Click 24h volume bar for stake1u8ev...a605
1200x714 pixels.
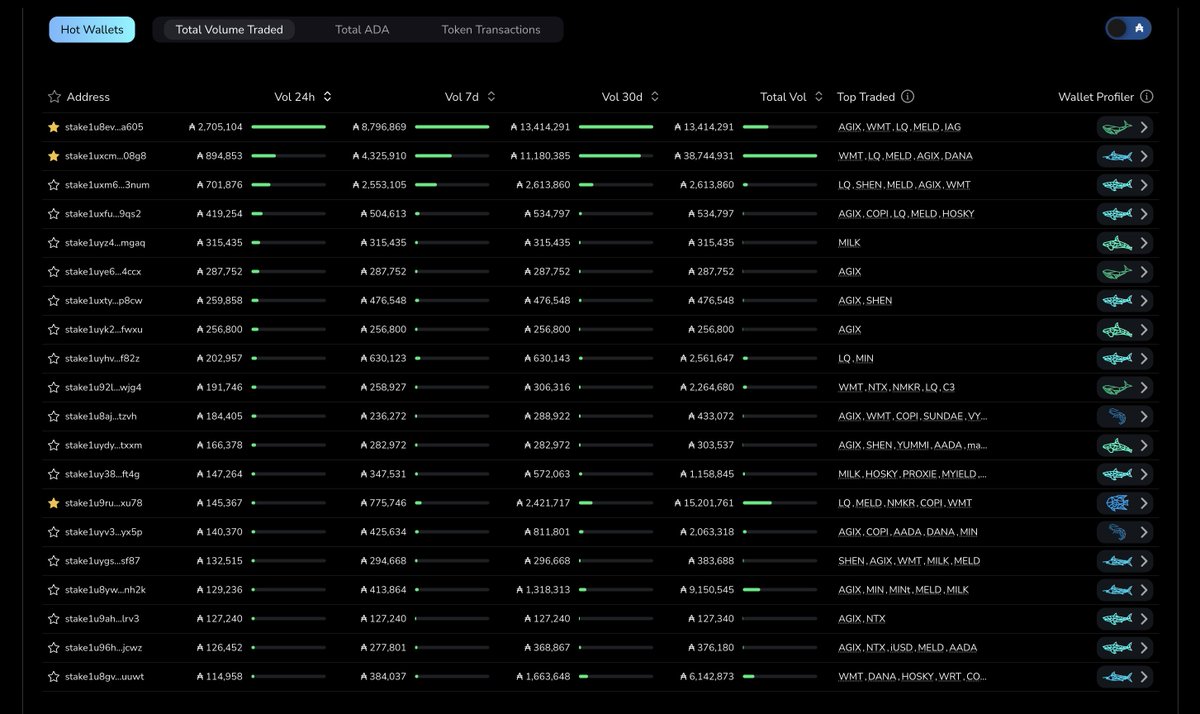pyautogui.click(x=289, y=127)
